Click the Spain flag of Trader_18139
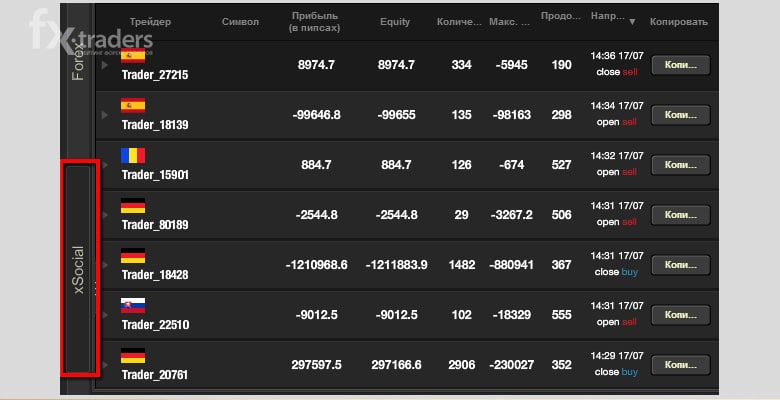Viewport: 780px width, 400px height. coord(133,105)
